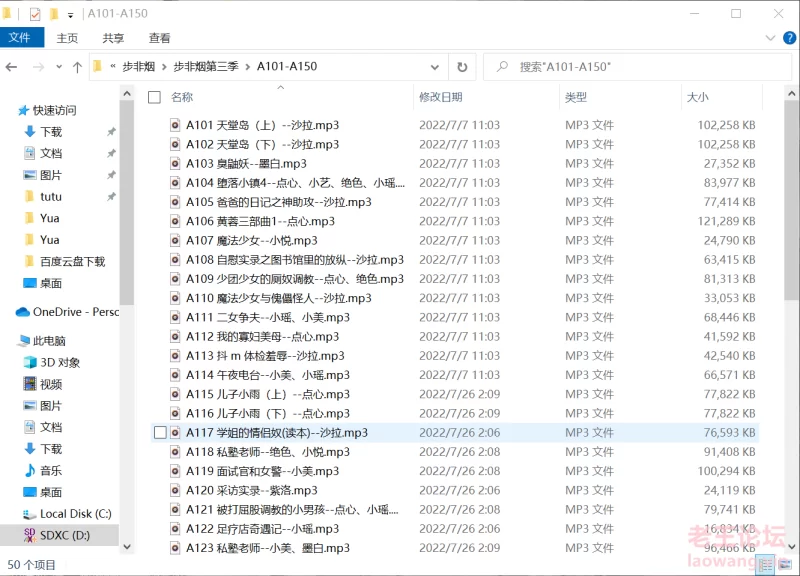Click the new folder quick access icon
Screen dimensions: 800x576
coord(54,14)
